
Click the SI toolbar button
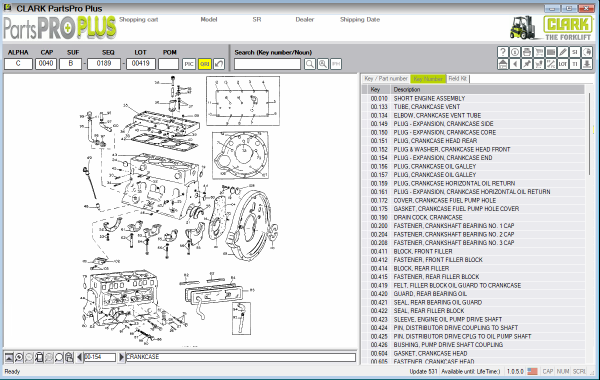(575, 52)
